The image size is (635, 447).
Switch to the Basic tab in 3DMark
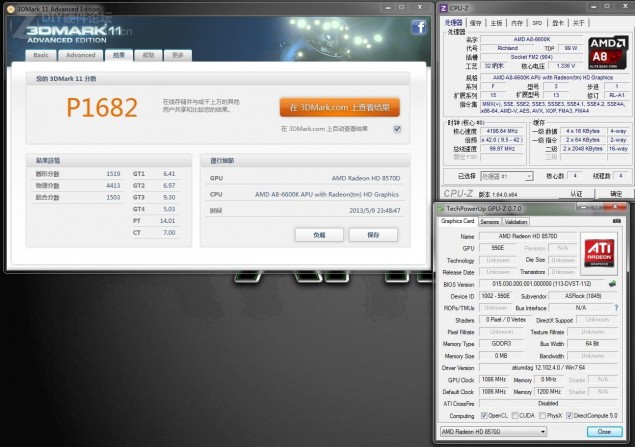(41, 55)
